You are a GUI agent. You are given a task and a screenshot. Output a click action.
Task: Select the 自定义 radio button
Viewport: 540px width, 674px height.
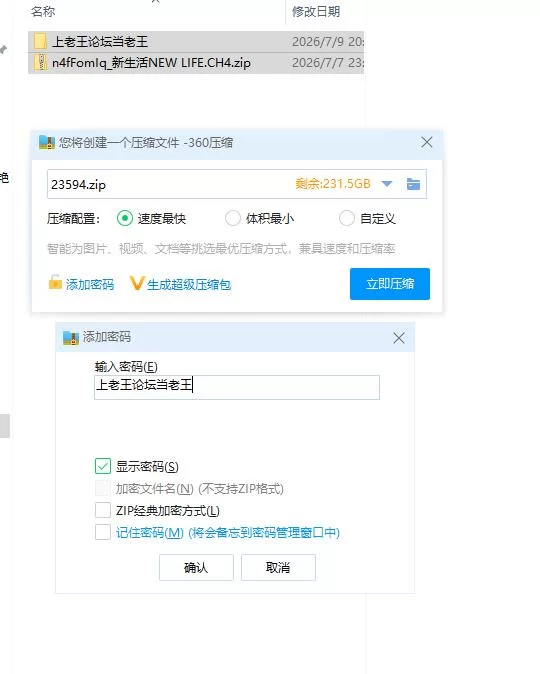[x=347, y=218]
